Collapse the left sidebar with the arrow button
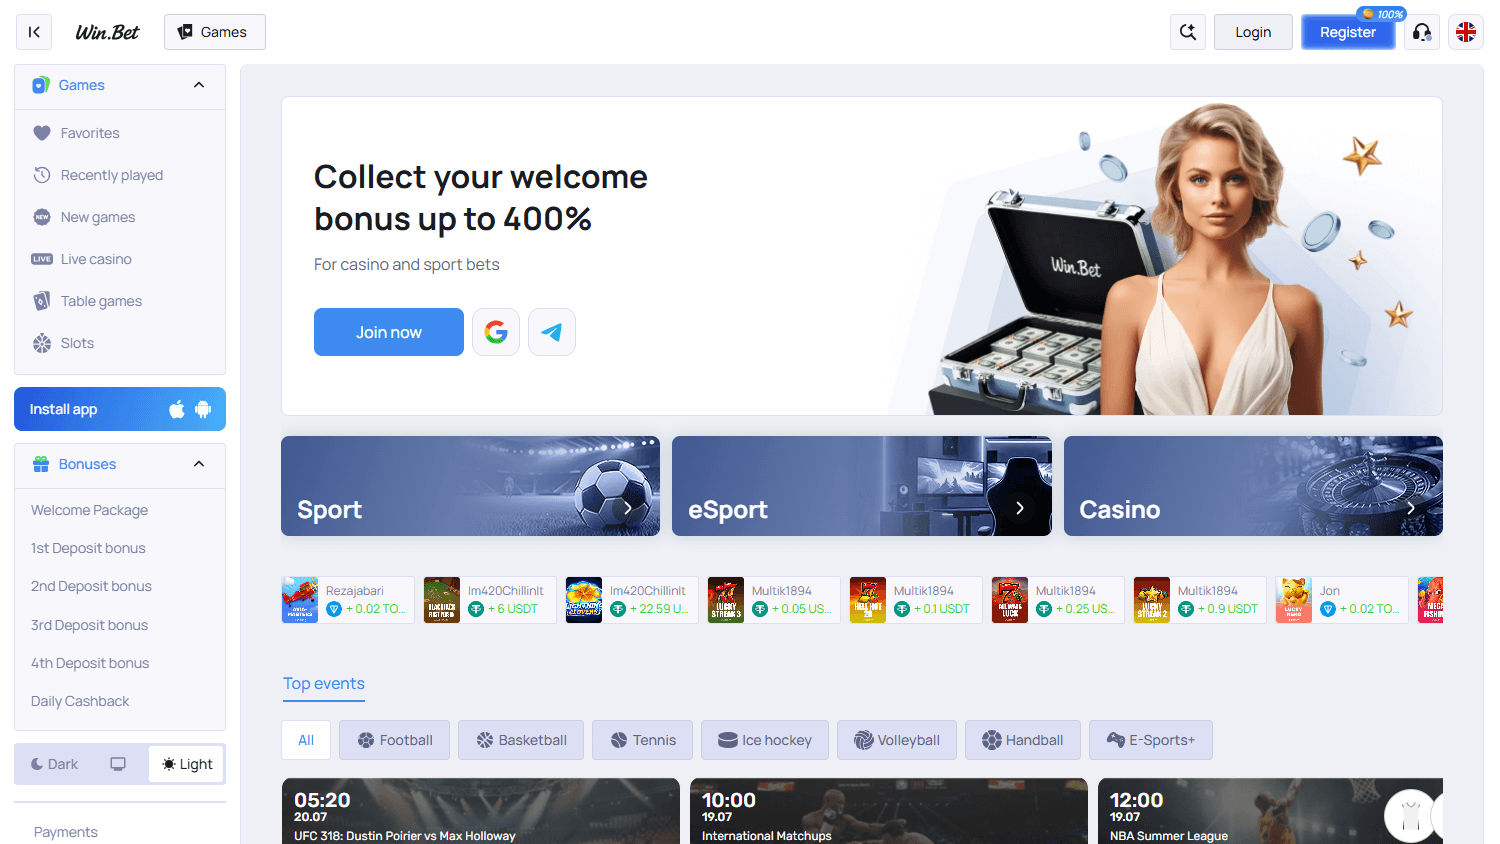Viewport: 1500px width, 844px height. (33, 31)
